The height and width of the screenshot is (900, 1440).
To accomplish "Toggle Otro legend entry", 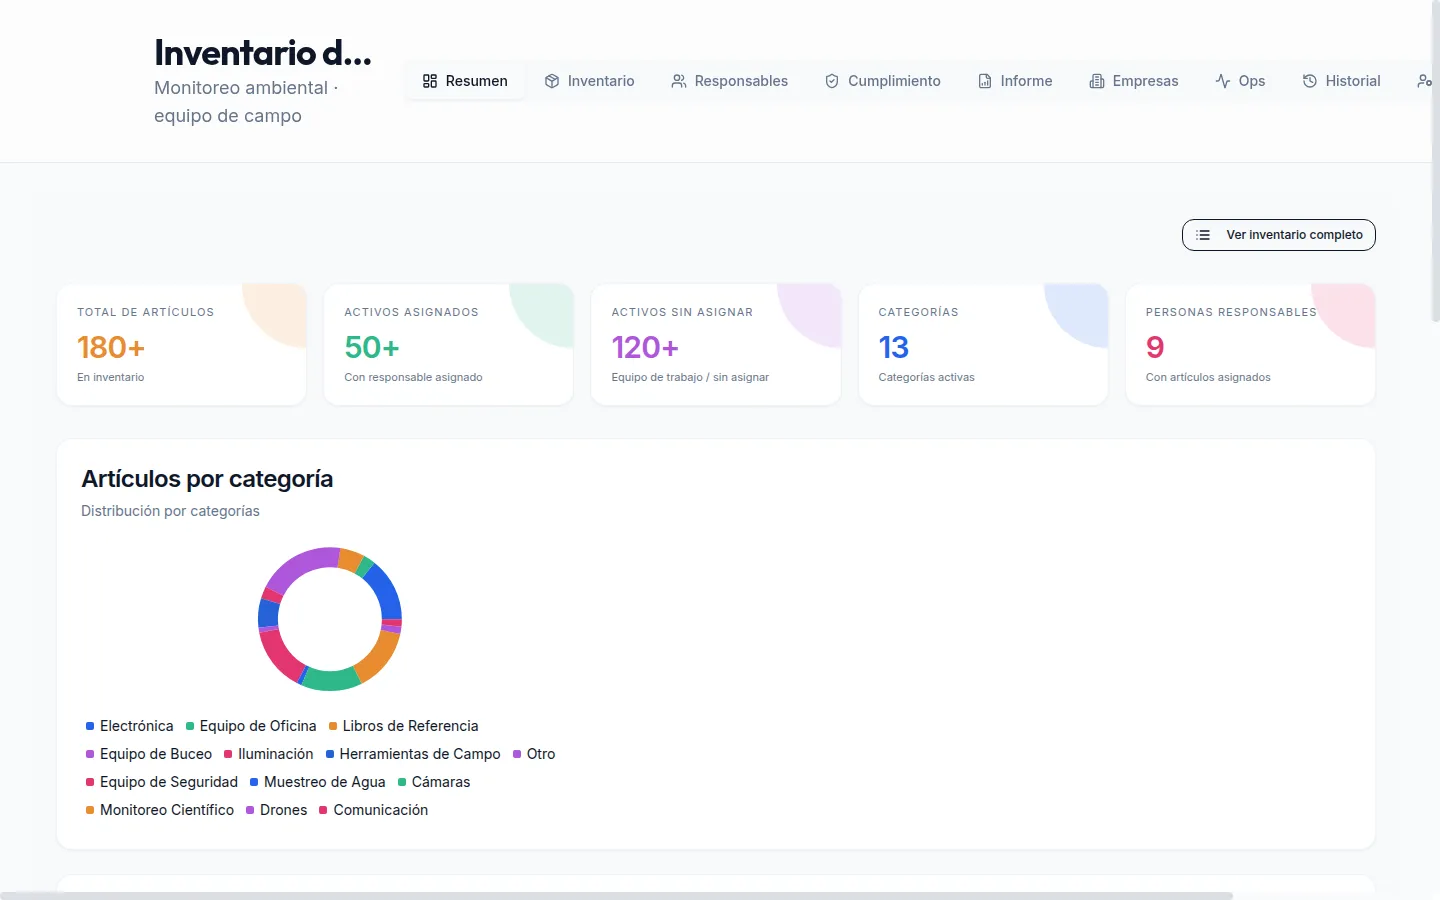I will pyautogui.click(x=534, y=754).
